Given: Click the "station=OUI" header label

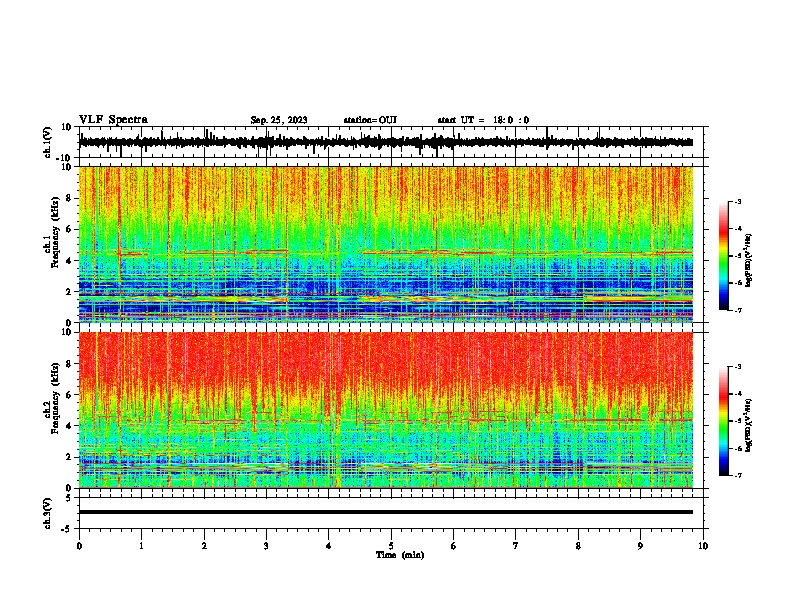Looking at the screenshot, I should (x=370, y=120).
